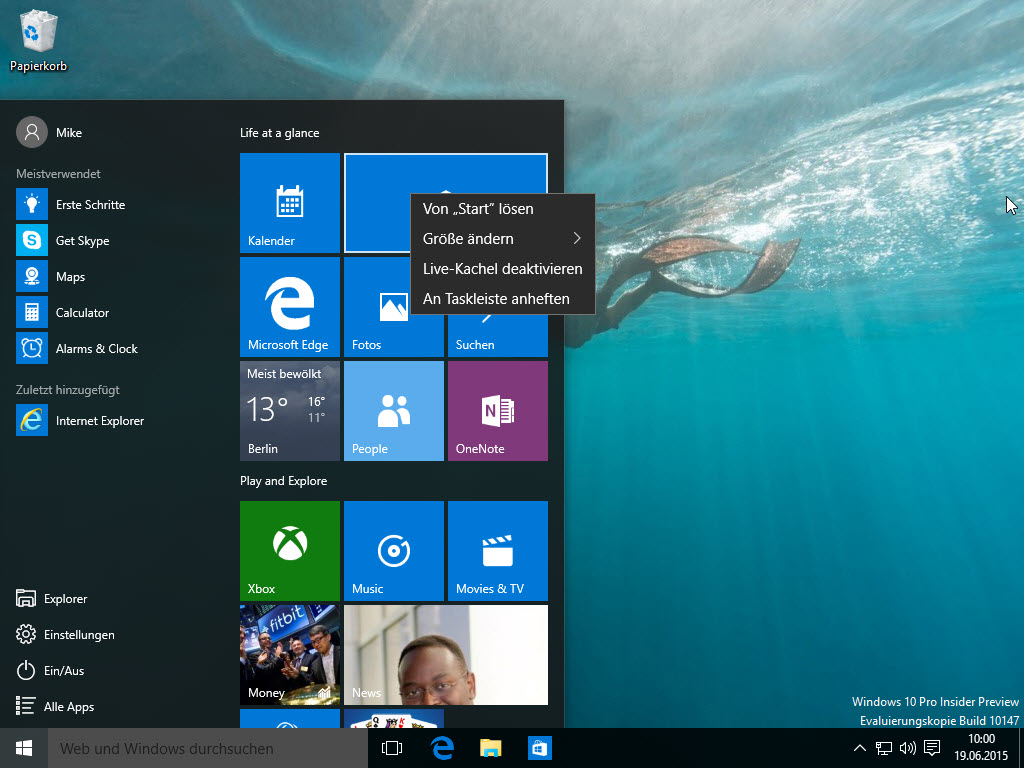Open the Berlin weather tile
The width and height of the screenshot is (1024, 768).
point(290,411)
